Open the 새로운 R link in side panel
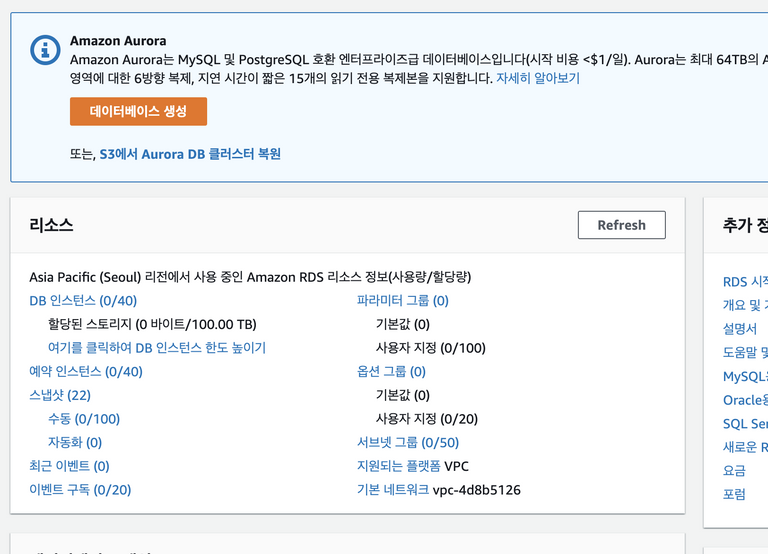The height and width of the screenshot is (554, 768). coord(745,447)
